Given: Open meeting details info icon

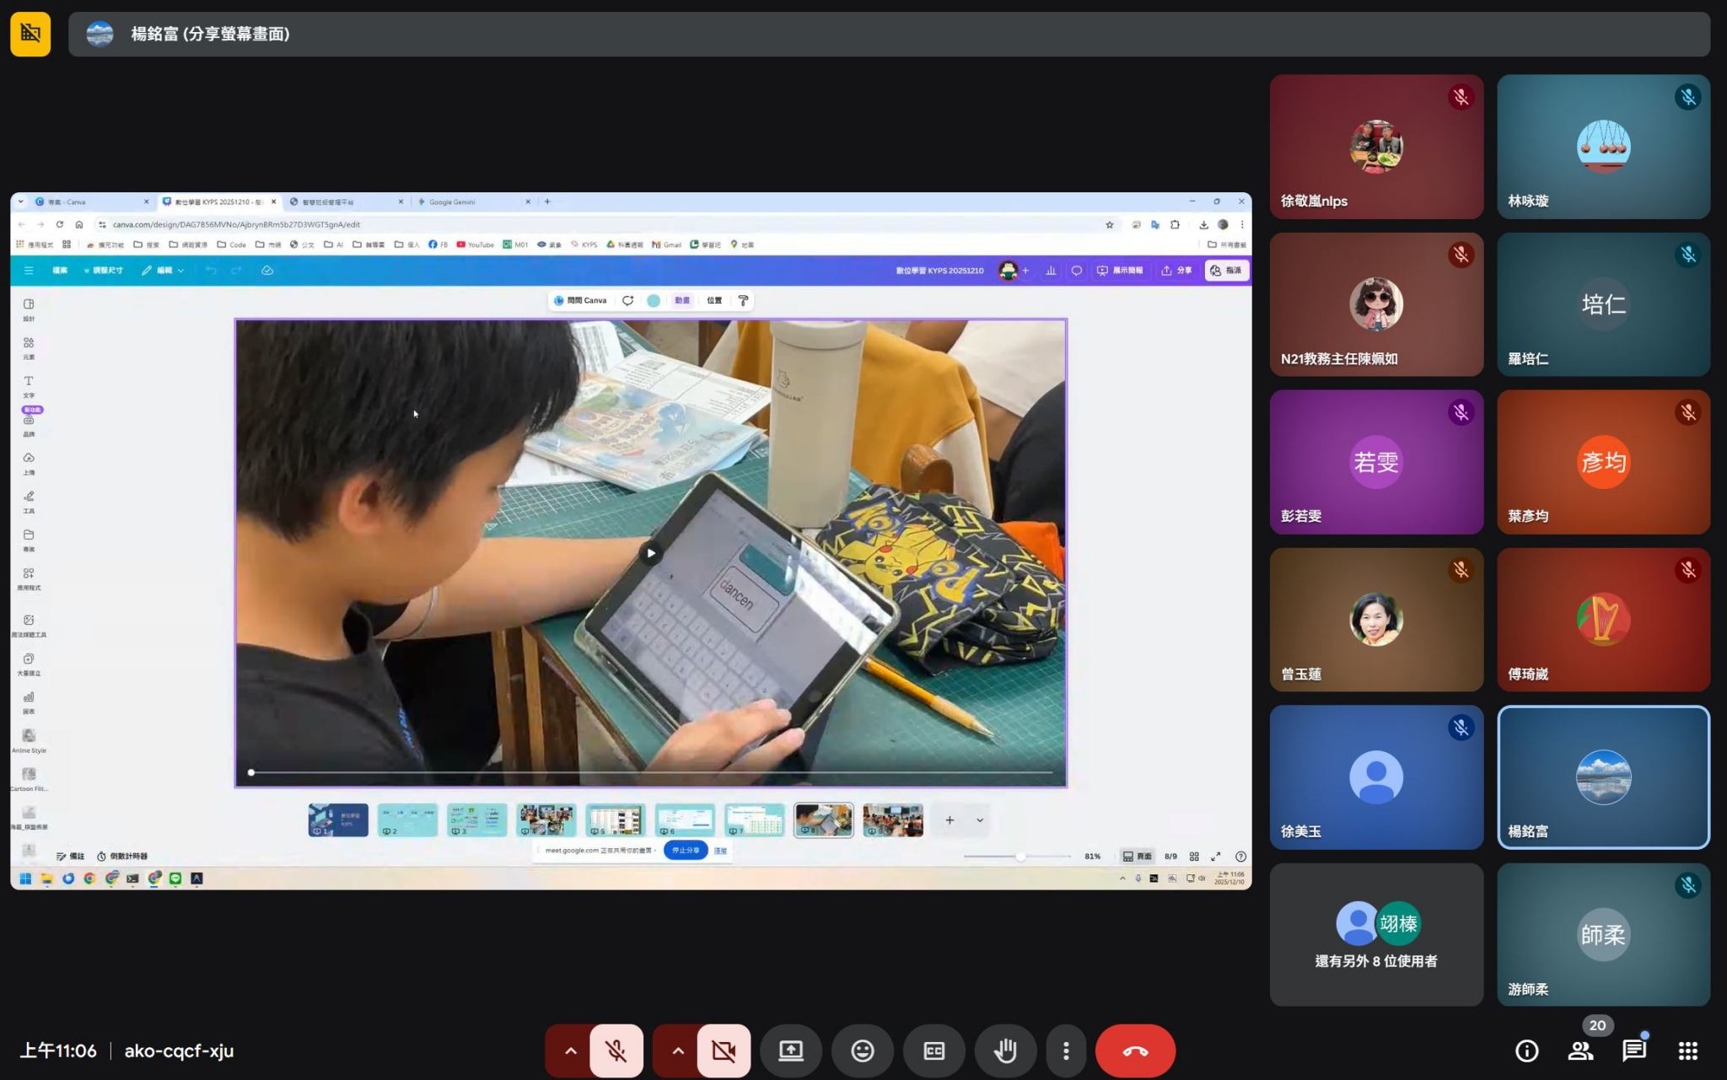Looking at the screenshot, I should (x=1526, y=1050).
